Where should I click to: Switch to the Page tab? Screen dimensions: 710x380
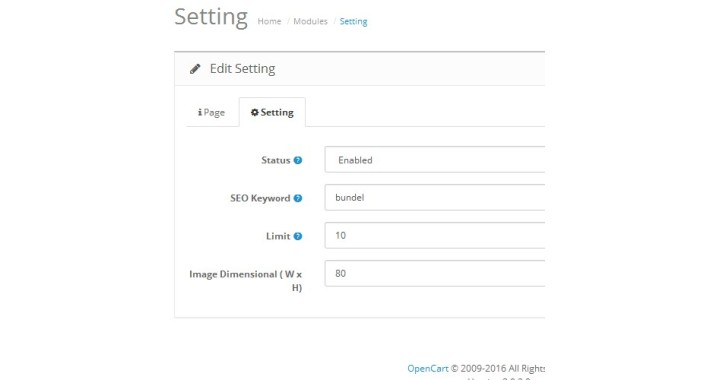point(212,112)
